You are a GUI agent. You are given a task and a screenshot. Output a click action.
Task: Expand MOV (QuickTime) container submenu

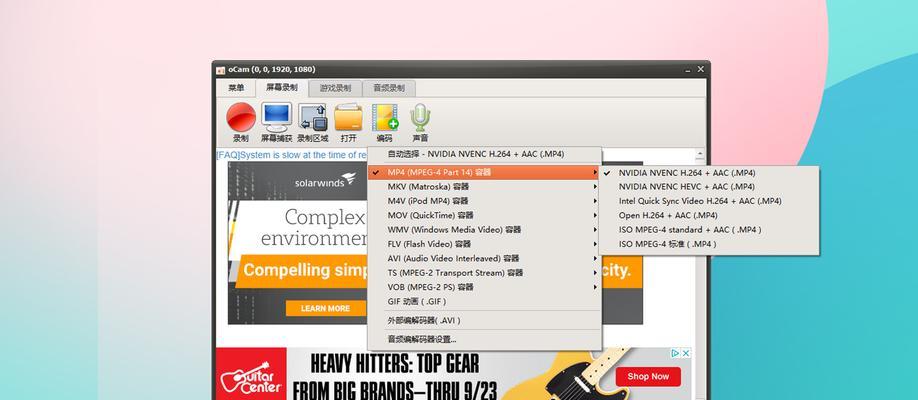click(x=484, y=216)
